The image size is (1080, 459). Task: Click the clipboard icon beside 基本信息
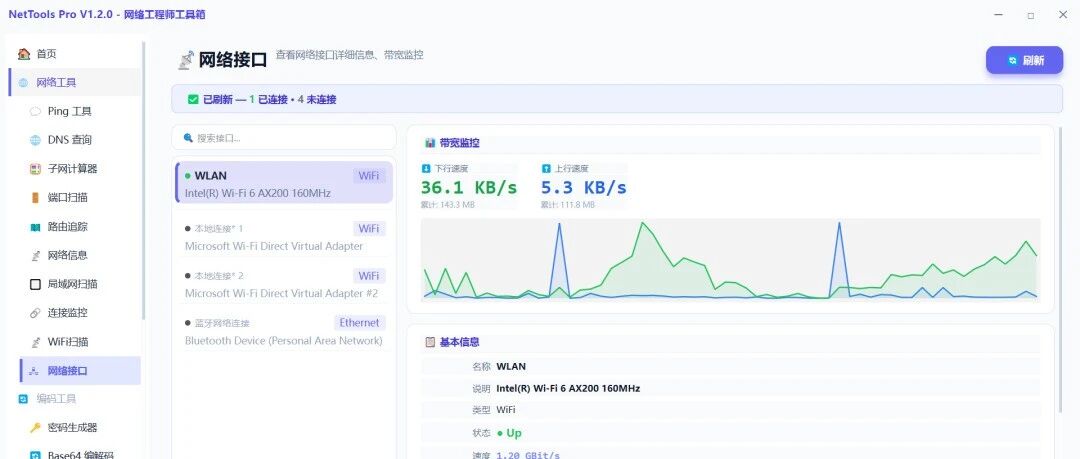click(430, 342)
